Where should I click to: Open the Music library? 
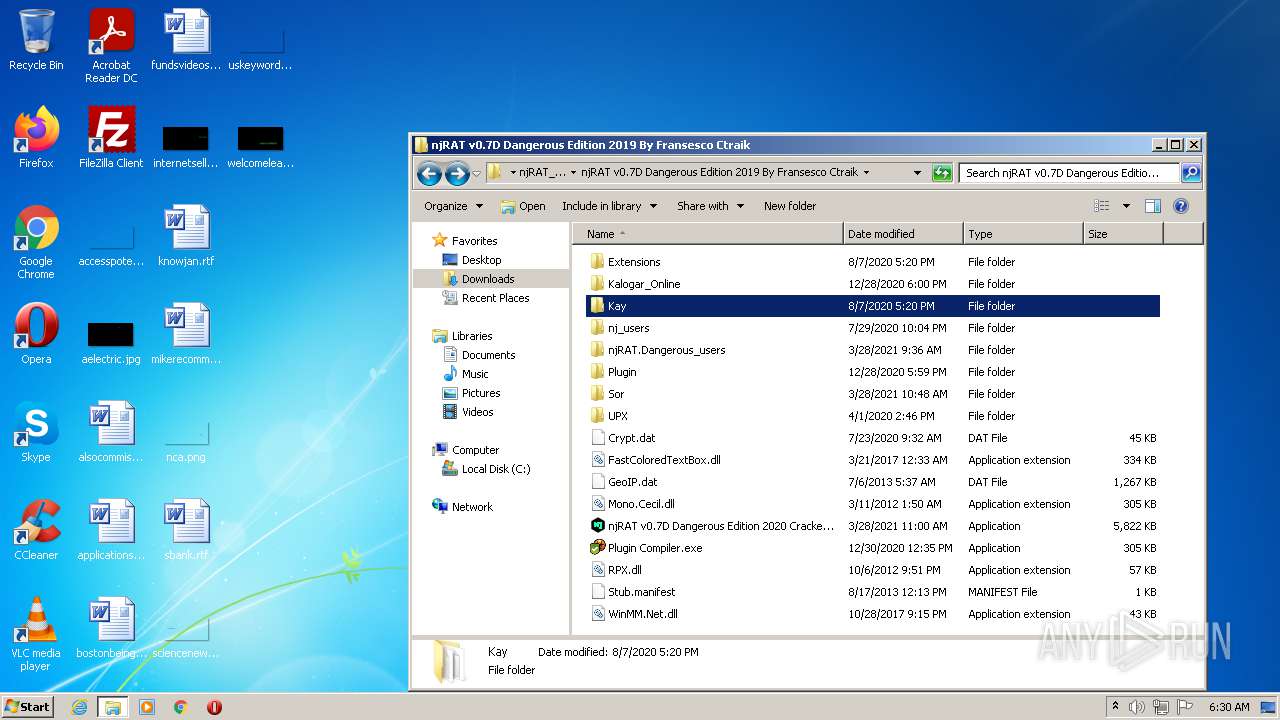click(x=474, y=374)
